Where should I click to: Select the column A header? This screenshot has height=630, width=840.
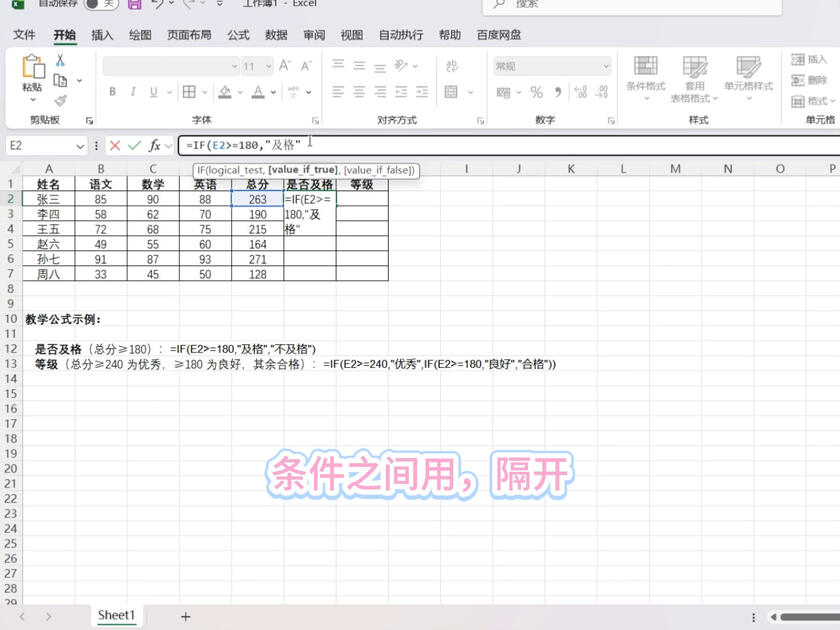click(x=49, y=169)
